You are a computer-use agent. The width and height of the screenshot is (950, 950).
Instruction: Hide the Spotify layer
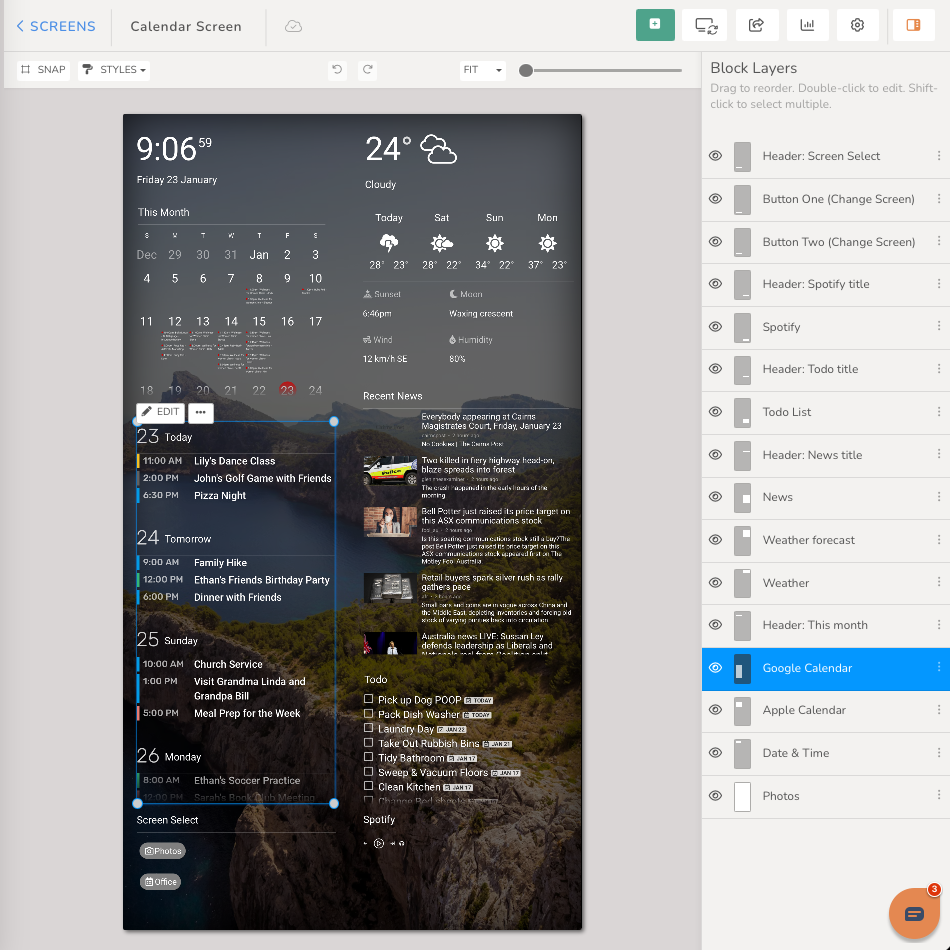pyautogui.click(x=714, y=327)
